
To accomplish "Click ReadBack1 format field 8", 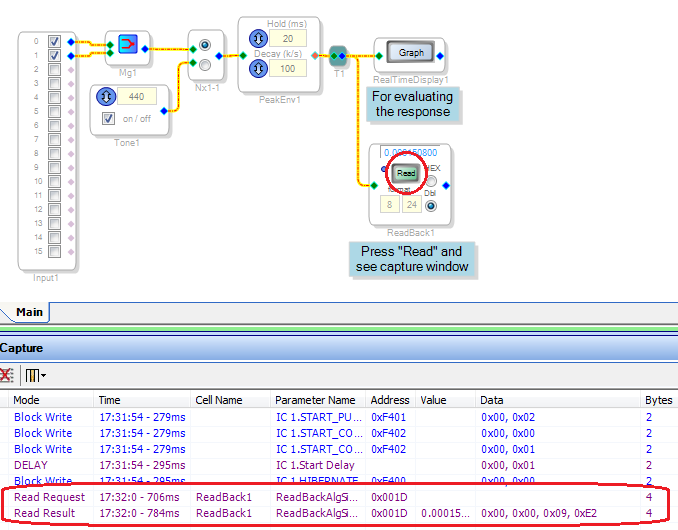I will tap(390, 204).
